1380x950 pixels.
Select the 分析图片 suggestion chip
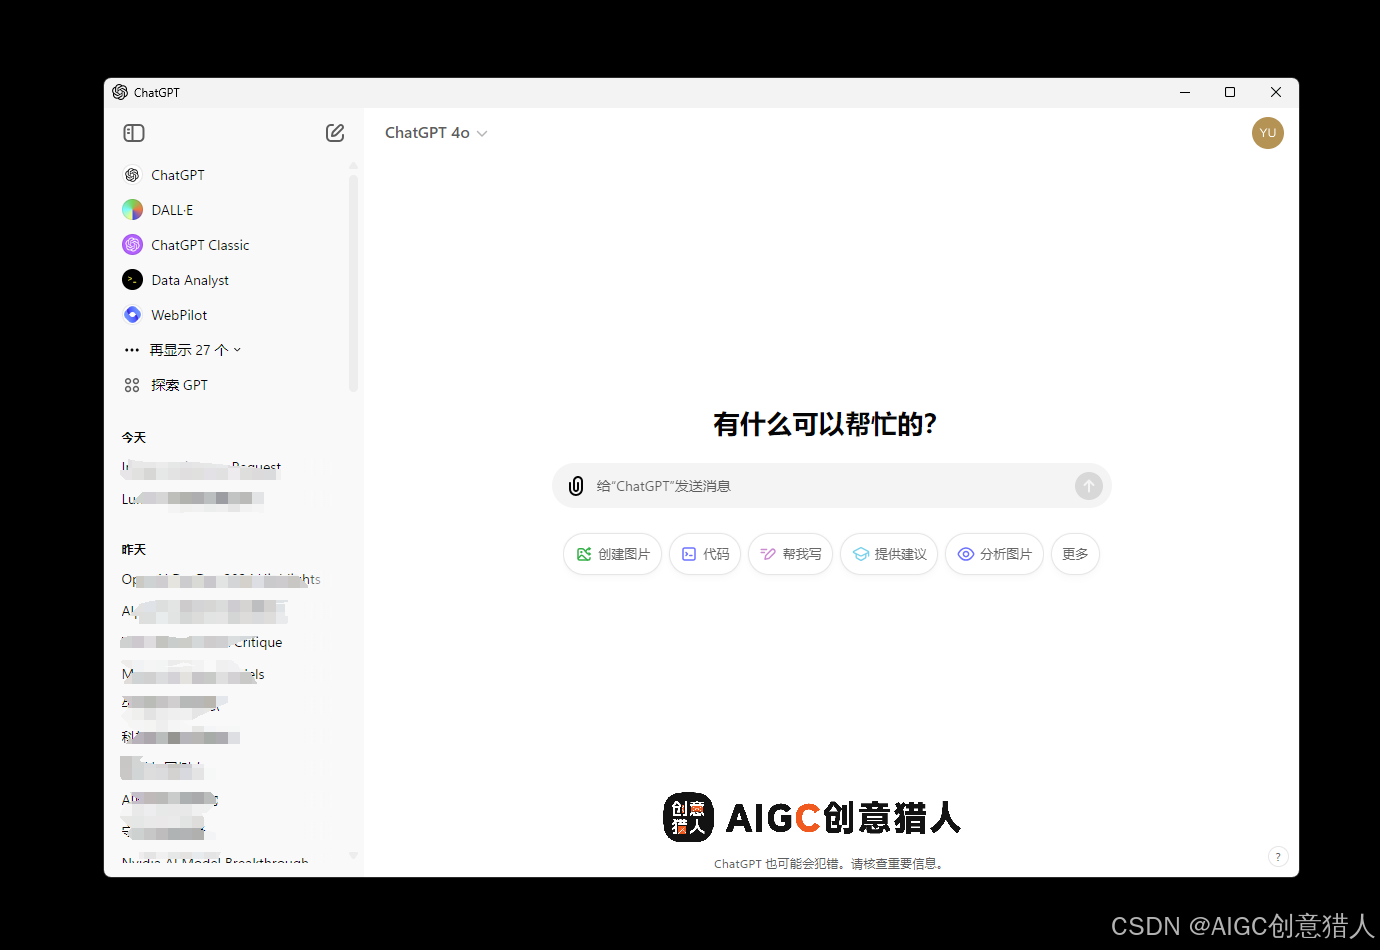pos(994,554)
